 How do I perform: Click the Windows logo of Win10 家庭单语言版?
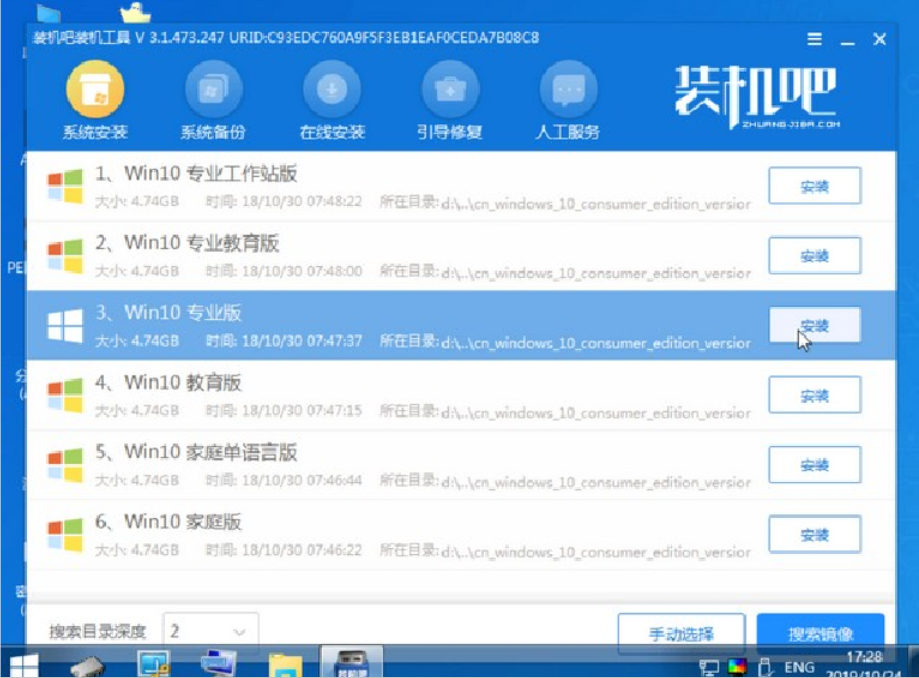pyautogui.click(x=65, y=465)
